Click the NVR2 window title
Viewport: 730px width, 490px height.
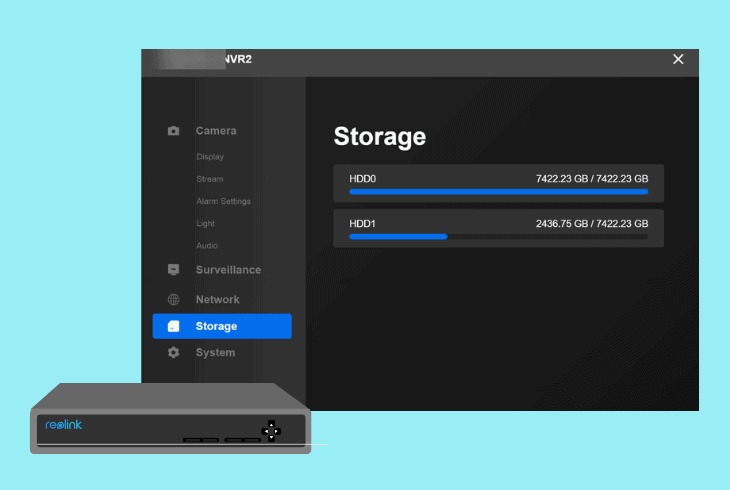coord(238,59)
